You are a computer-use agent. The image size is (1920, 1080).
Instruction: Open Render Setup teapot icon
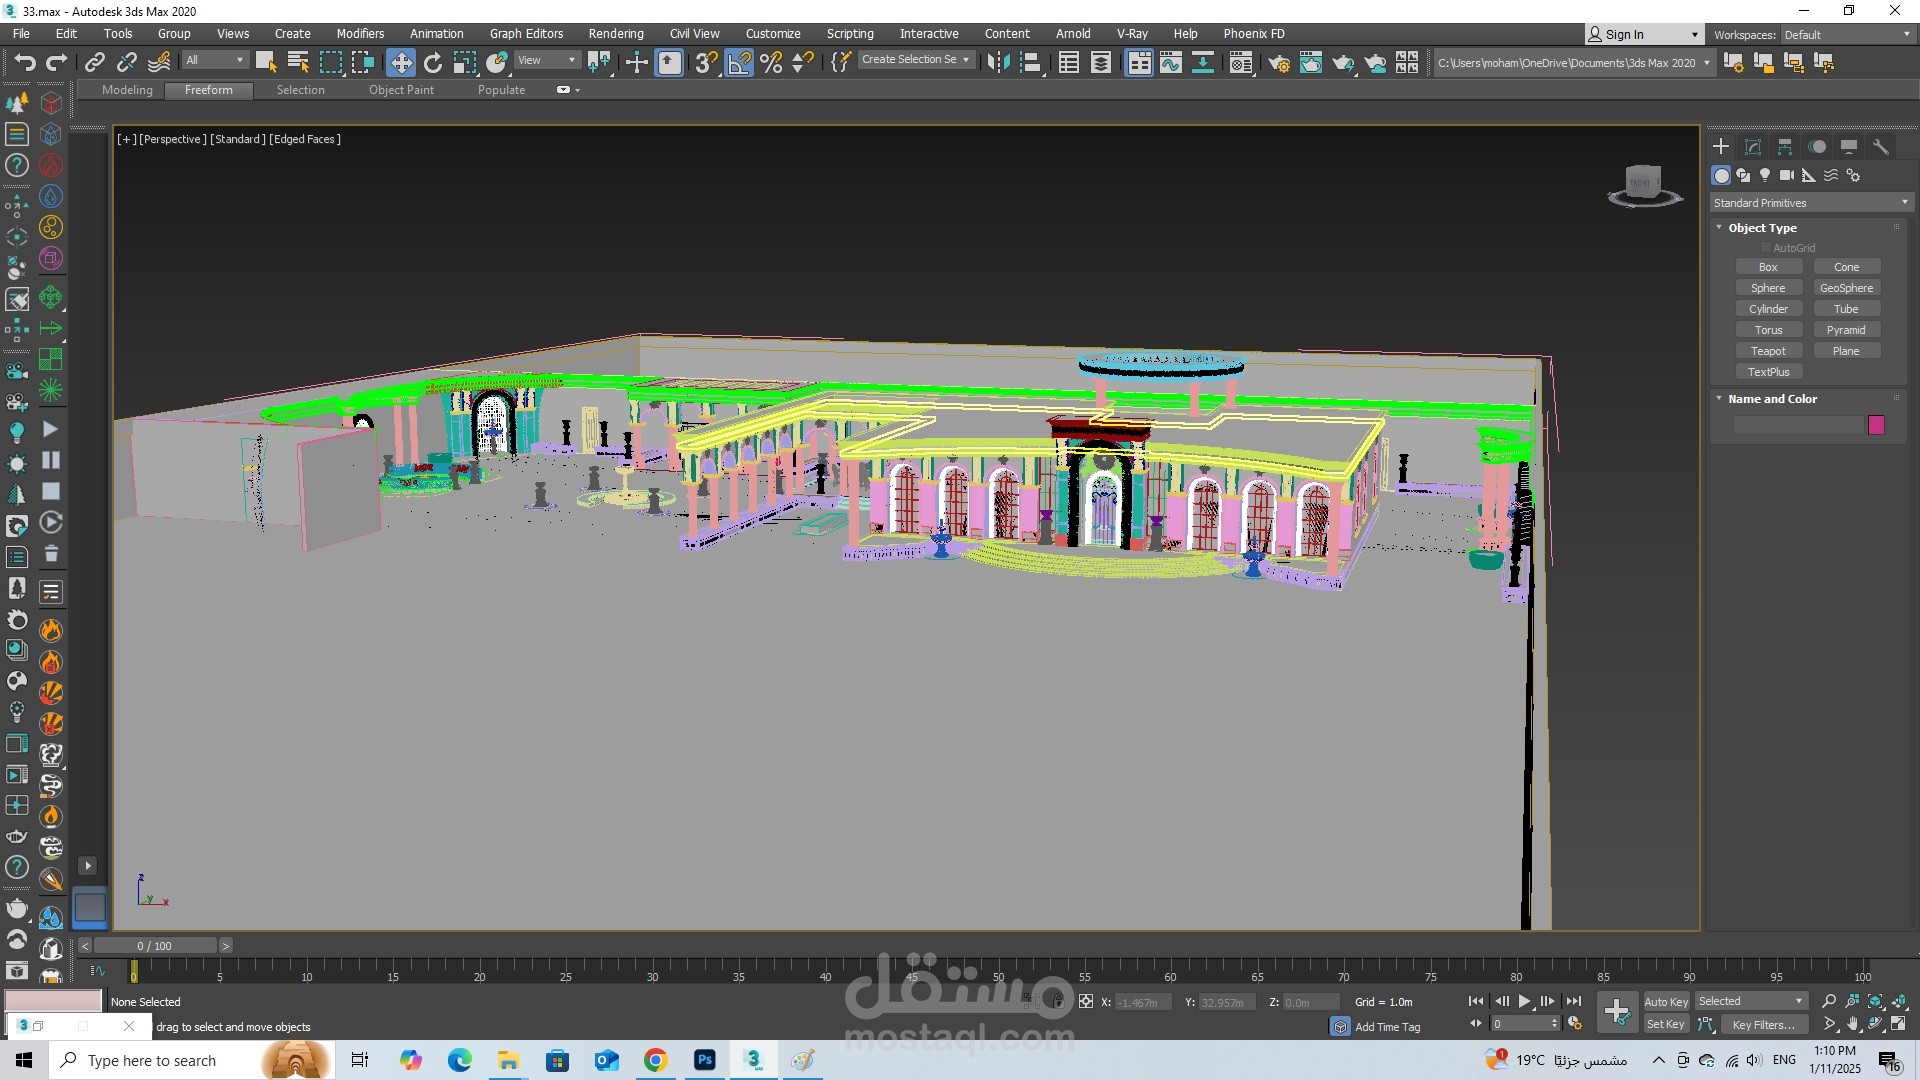coord(1278,63)
